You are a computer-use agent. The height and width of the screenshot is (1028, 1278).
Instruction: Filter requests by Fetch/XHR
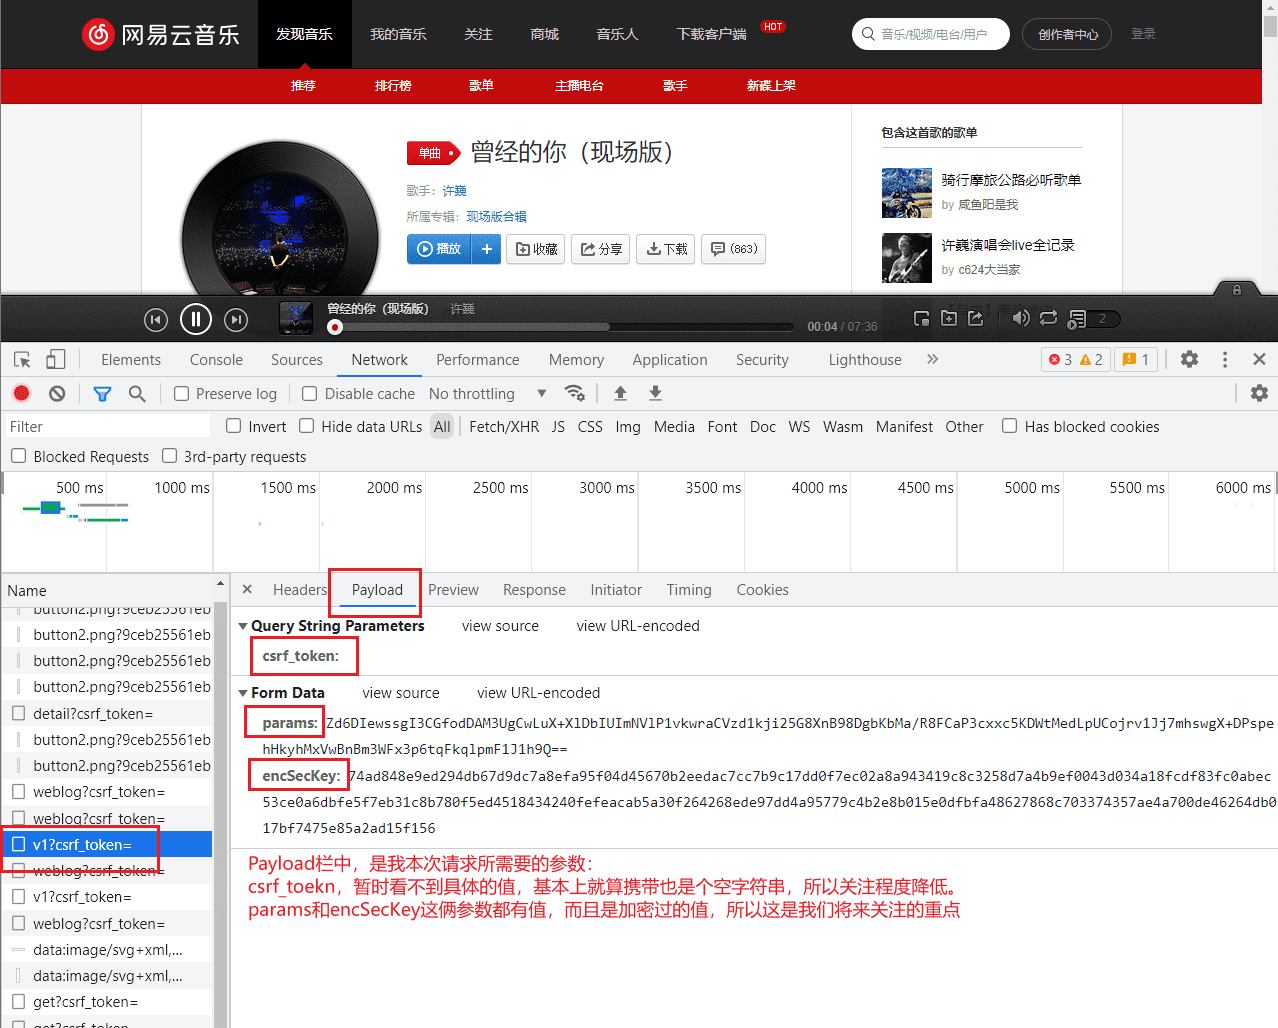(504, 427)
